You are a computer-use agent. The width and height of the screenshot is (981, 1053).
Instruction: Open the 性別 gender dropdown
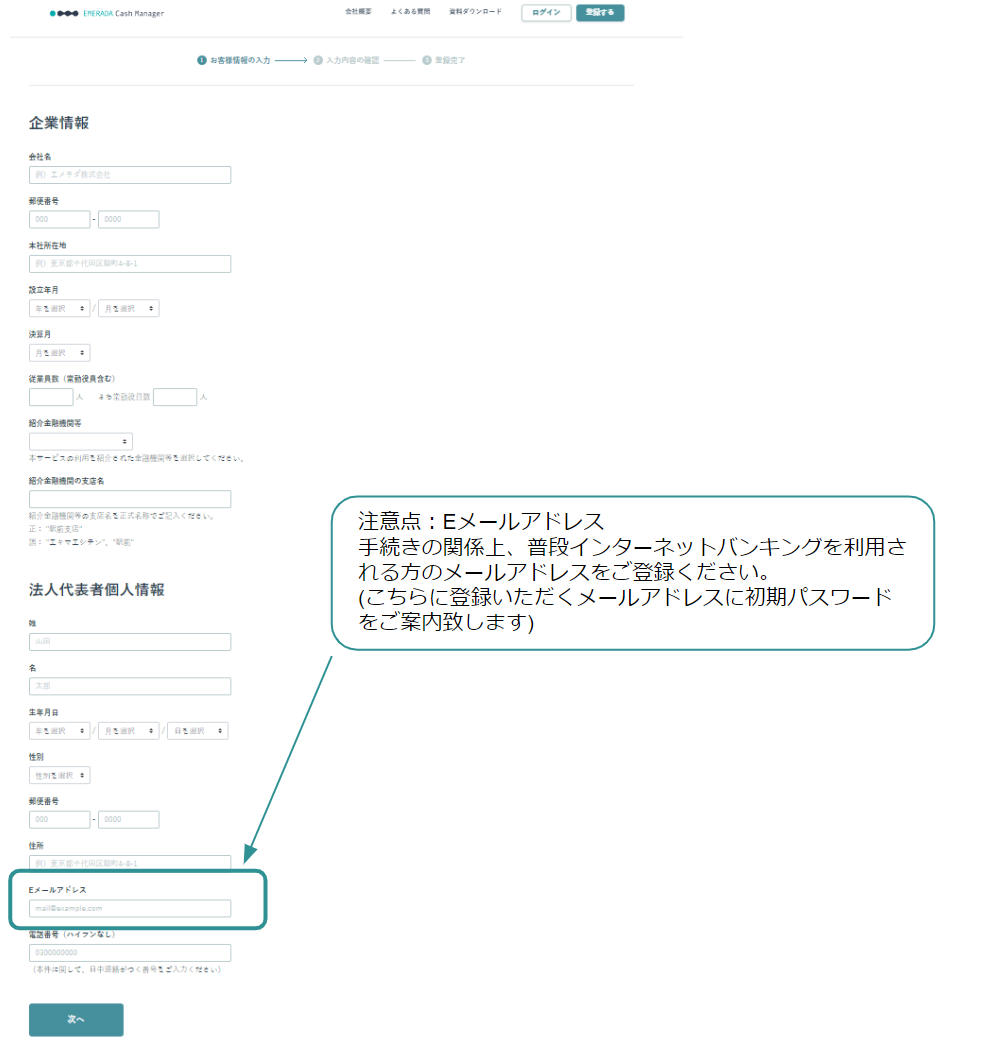tap(59, 775)
